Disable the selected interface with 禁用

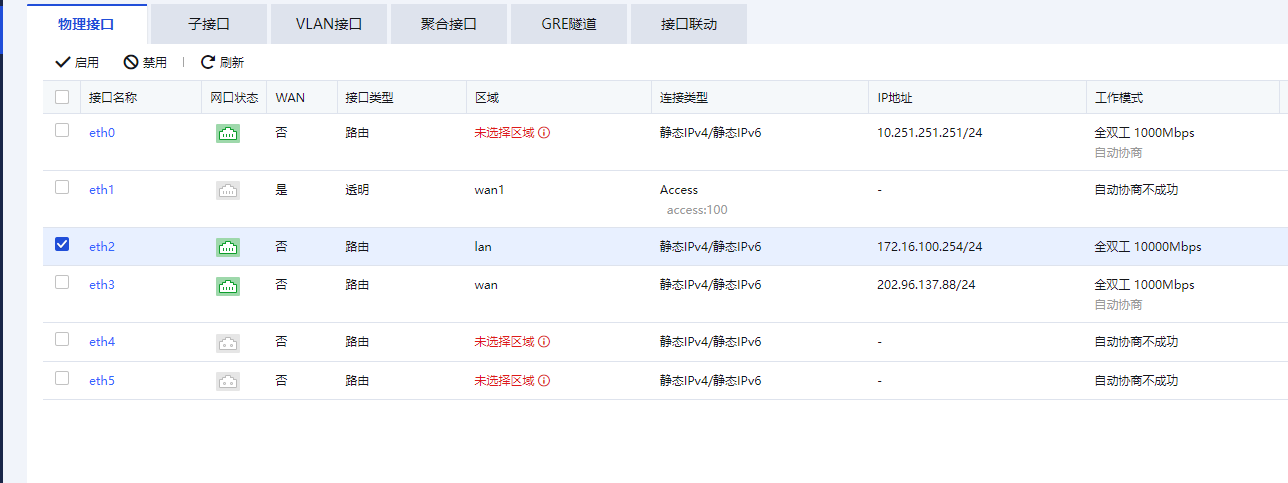click(x=145, y=62)
